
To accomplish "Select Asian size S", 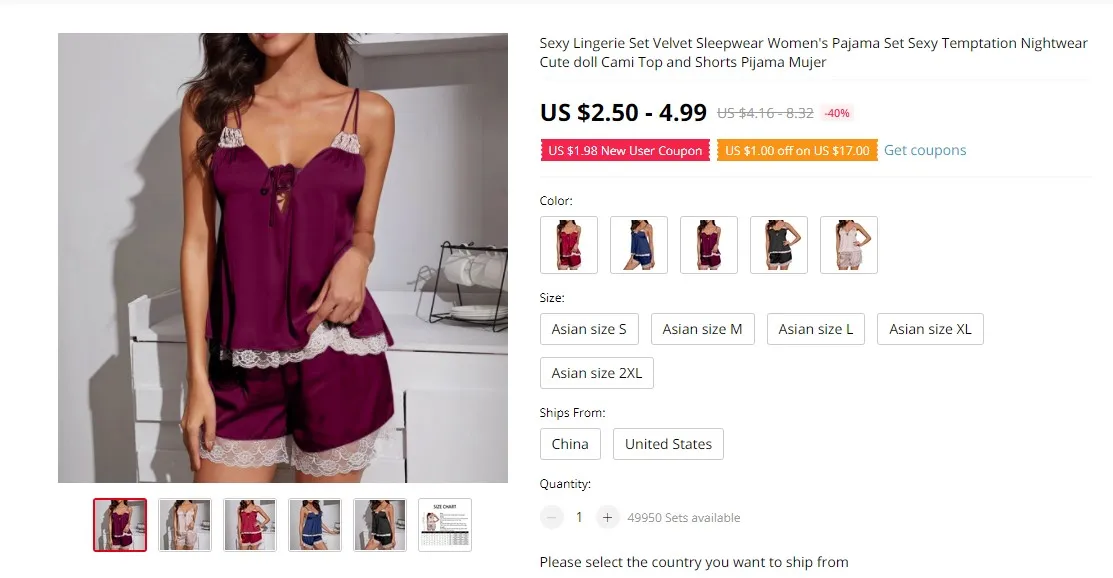I will [589, 329].
